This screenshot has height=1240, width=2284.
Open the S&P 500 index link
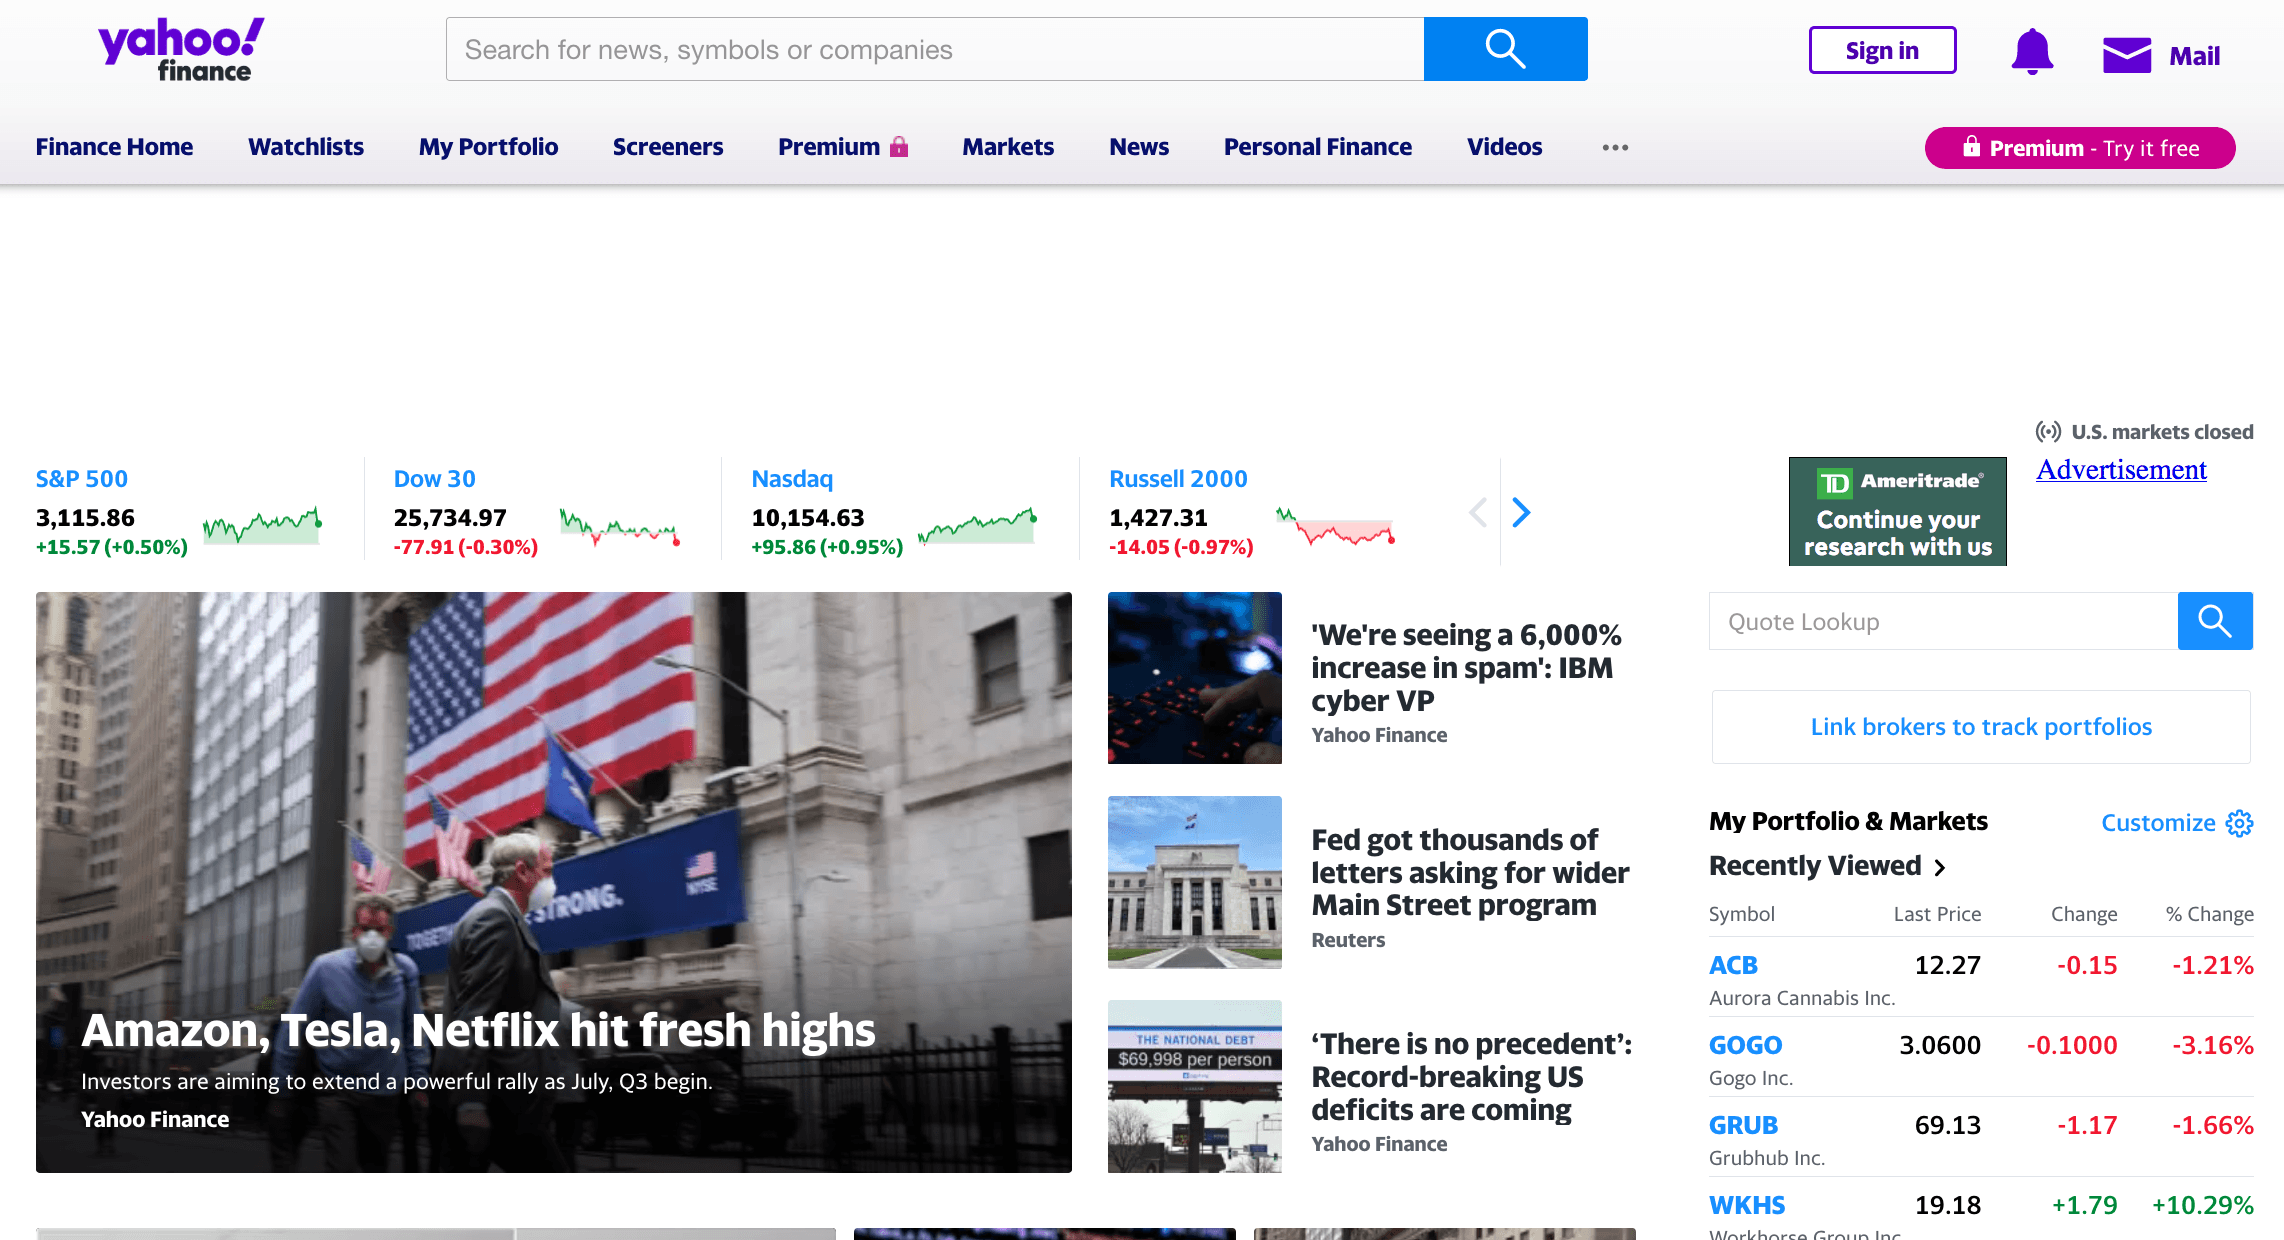point(82,479)
